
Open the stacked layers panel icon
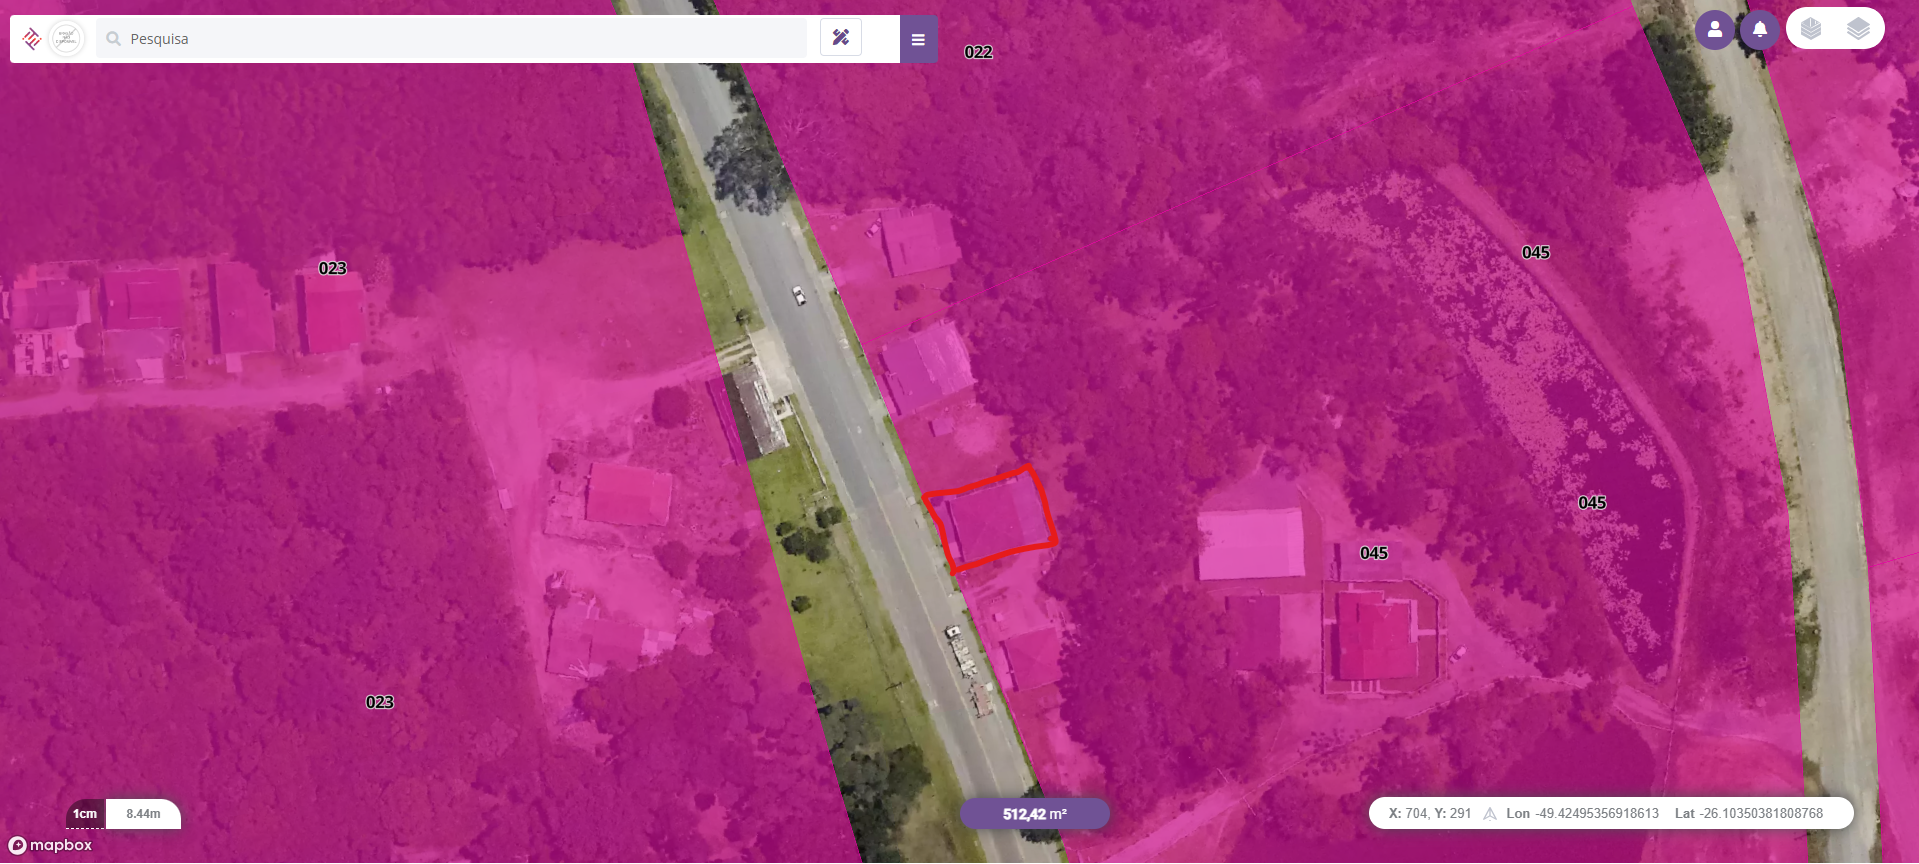tap(1858, 29)
